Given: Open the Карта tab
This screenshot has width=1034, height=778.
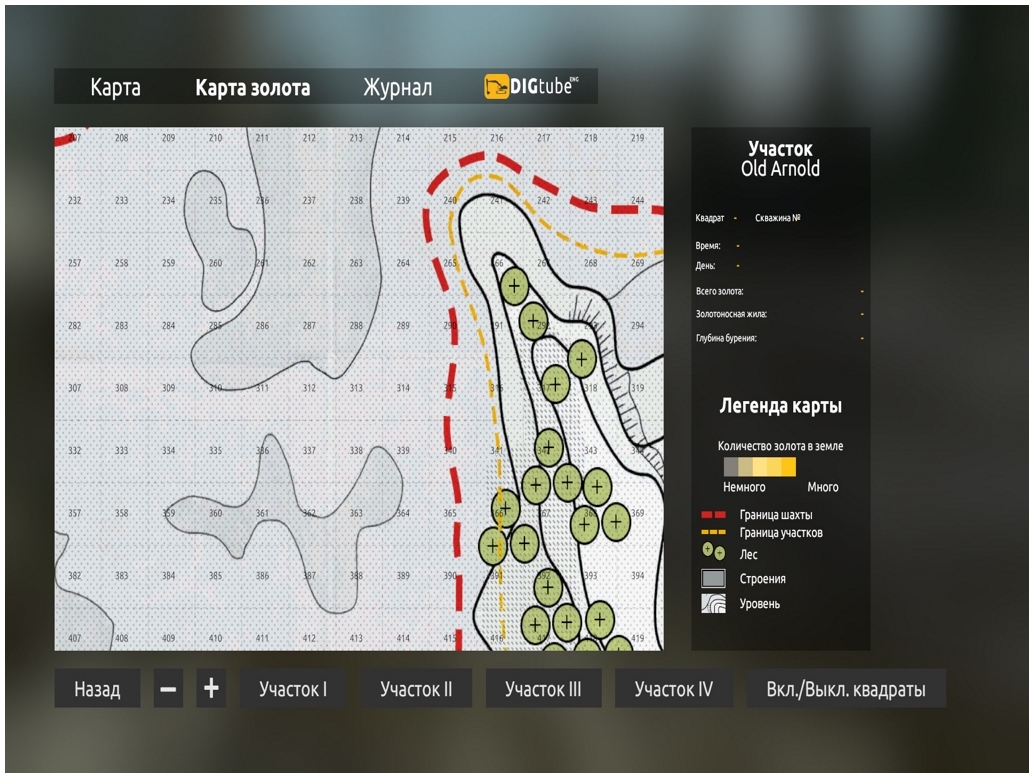Looking at the screenshot, I should click(x=115, y=88).
